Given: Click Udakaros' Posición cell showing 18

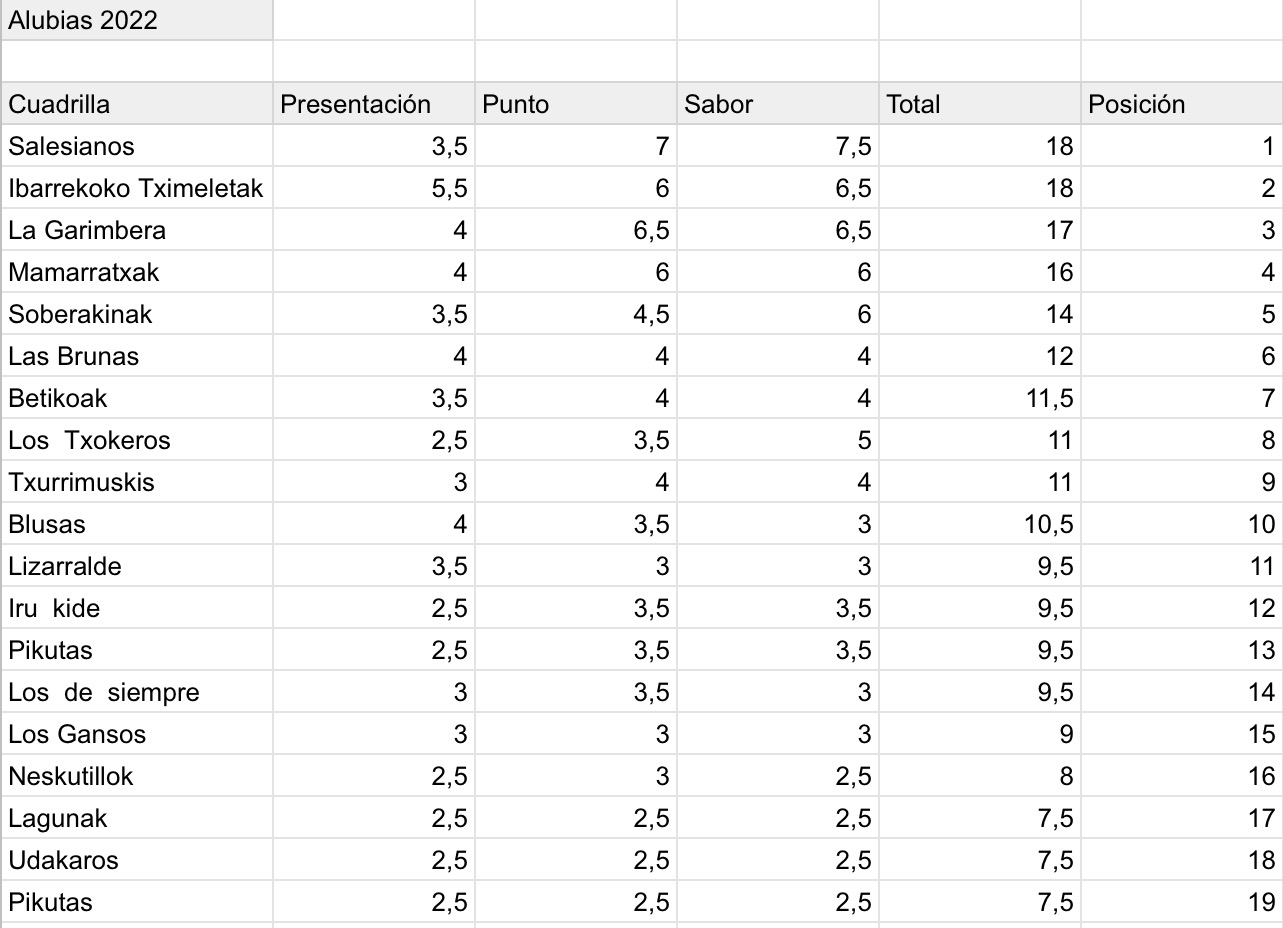Looking at the screenshot, I should 1181,860.
